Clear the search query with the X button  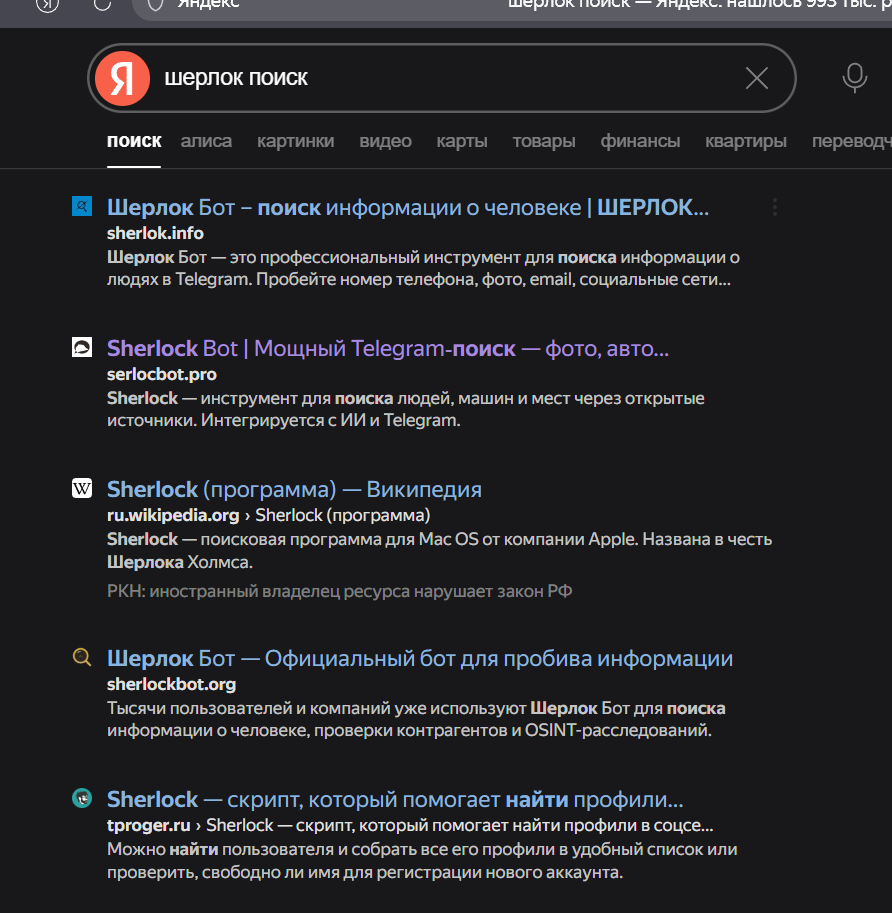[x=756, y=78]
